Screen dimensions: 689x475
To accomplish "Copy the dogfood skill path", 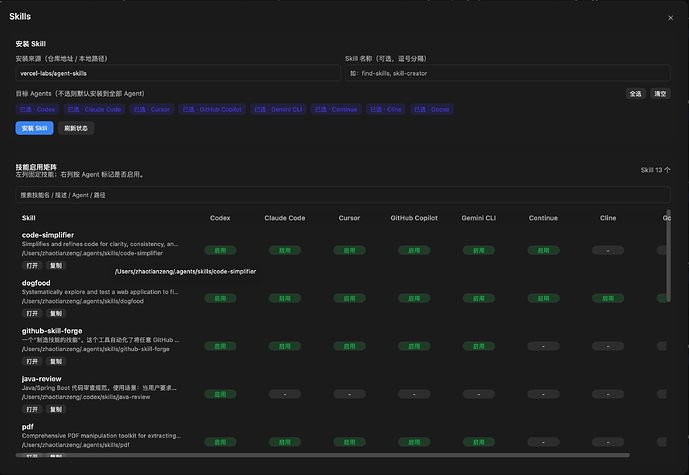I will (x=56, y=313).
